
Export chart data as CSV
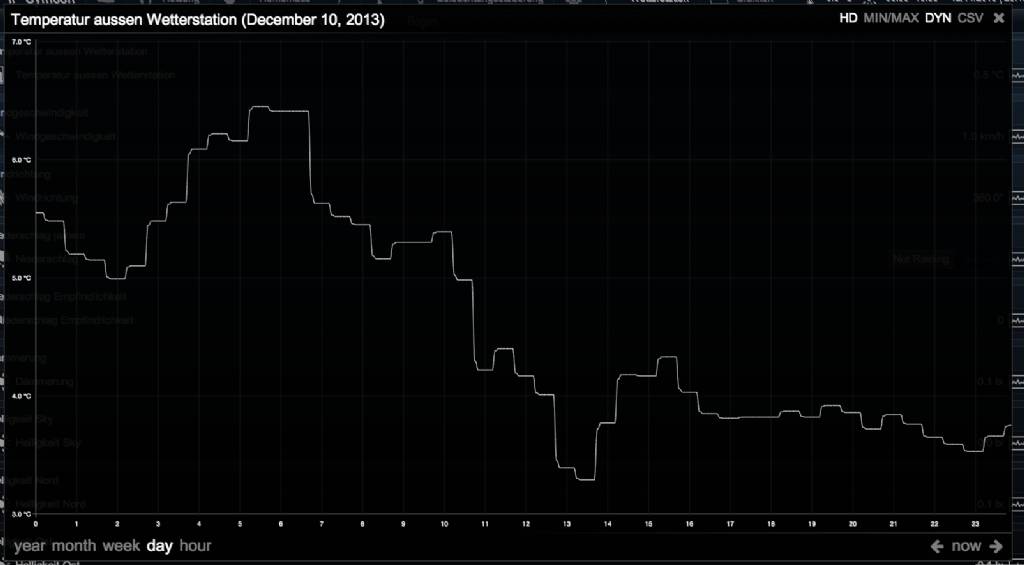point(970,18)
